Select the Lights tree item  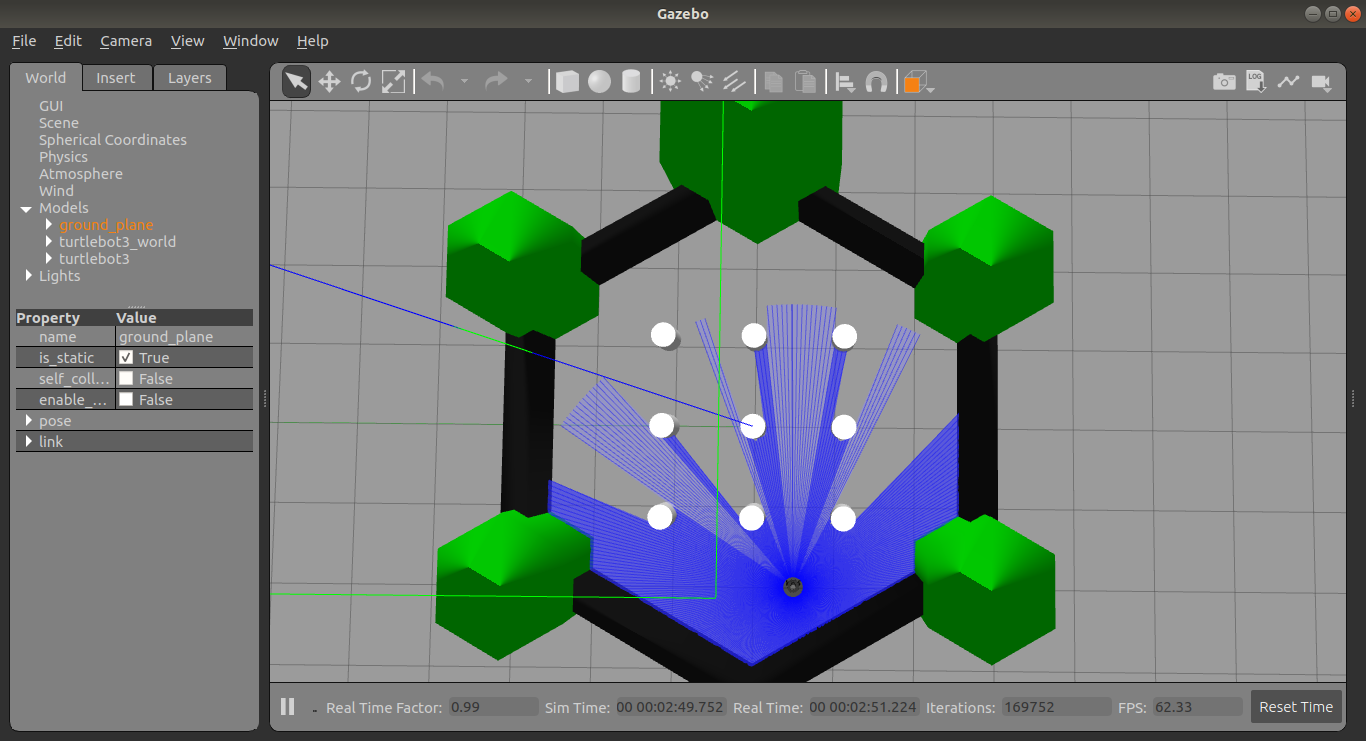62,276
